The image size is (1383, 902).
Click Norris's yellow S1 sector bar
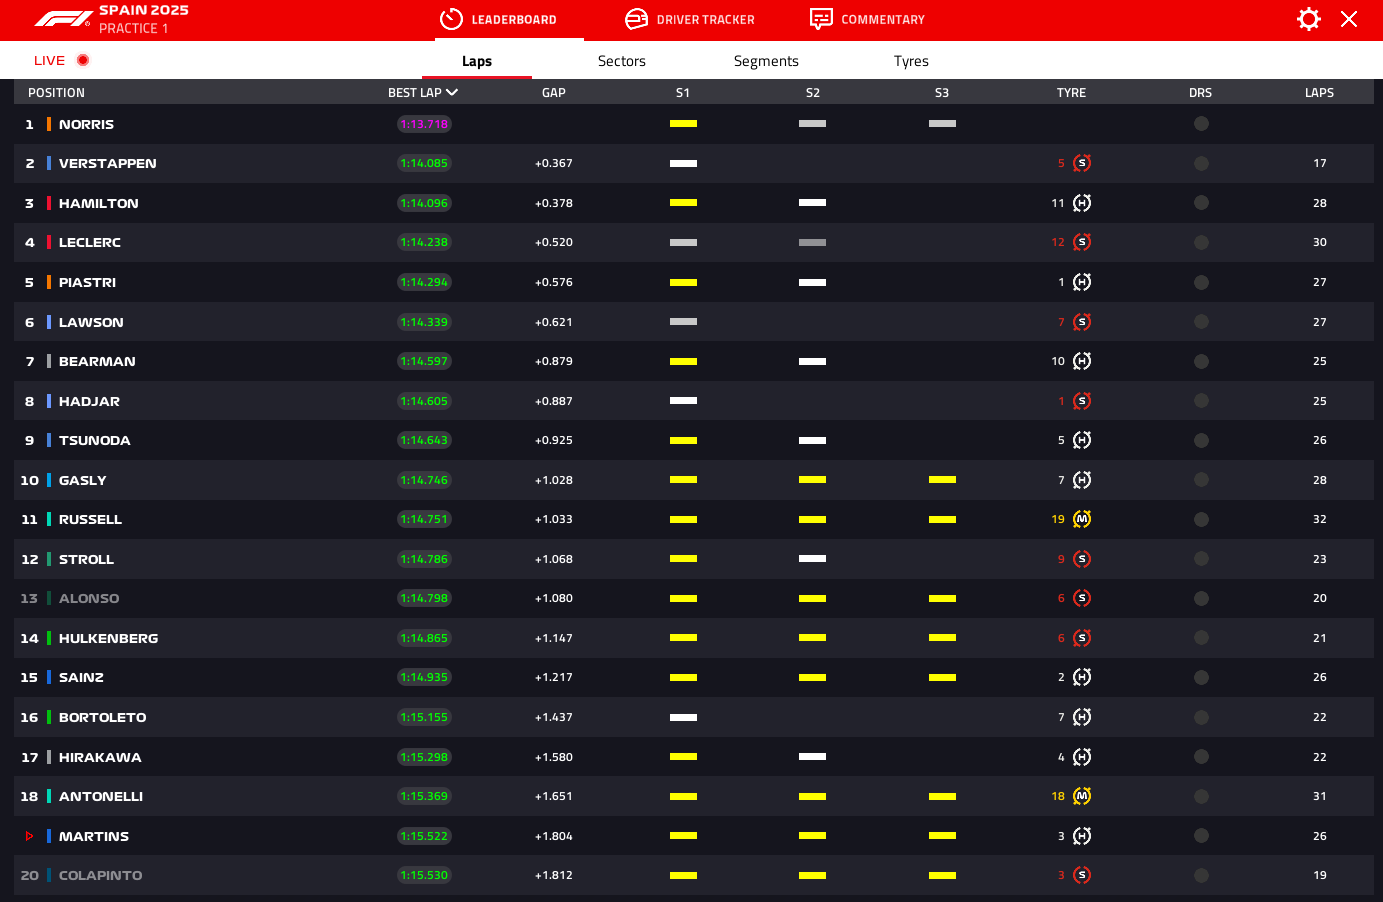click(683, 124)
